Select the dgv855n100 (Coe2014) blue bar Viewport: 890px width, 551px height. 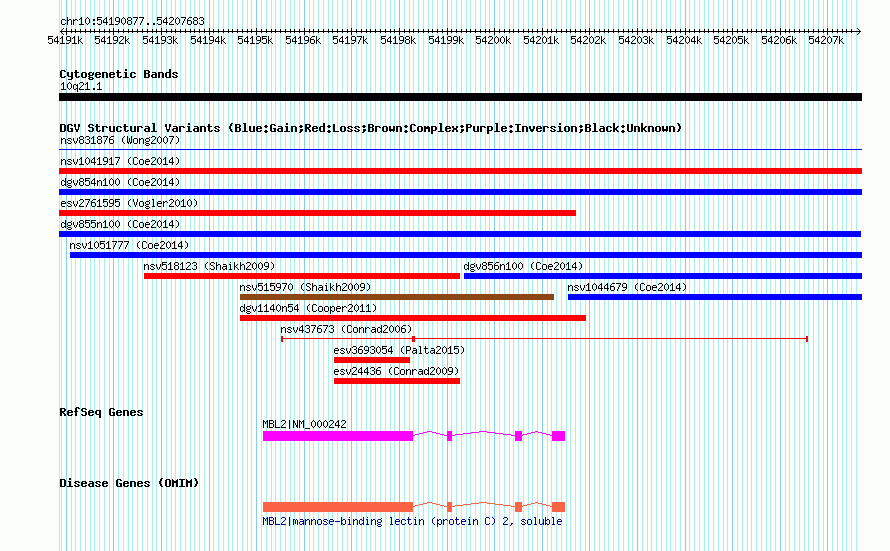click(460, 234)
